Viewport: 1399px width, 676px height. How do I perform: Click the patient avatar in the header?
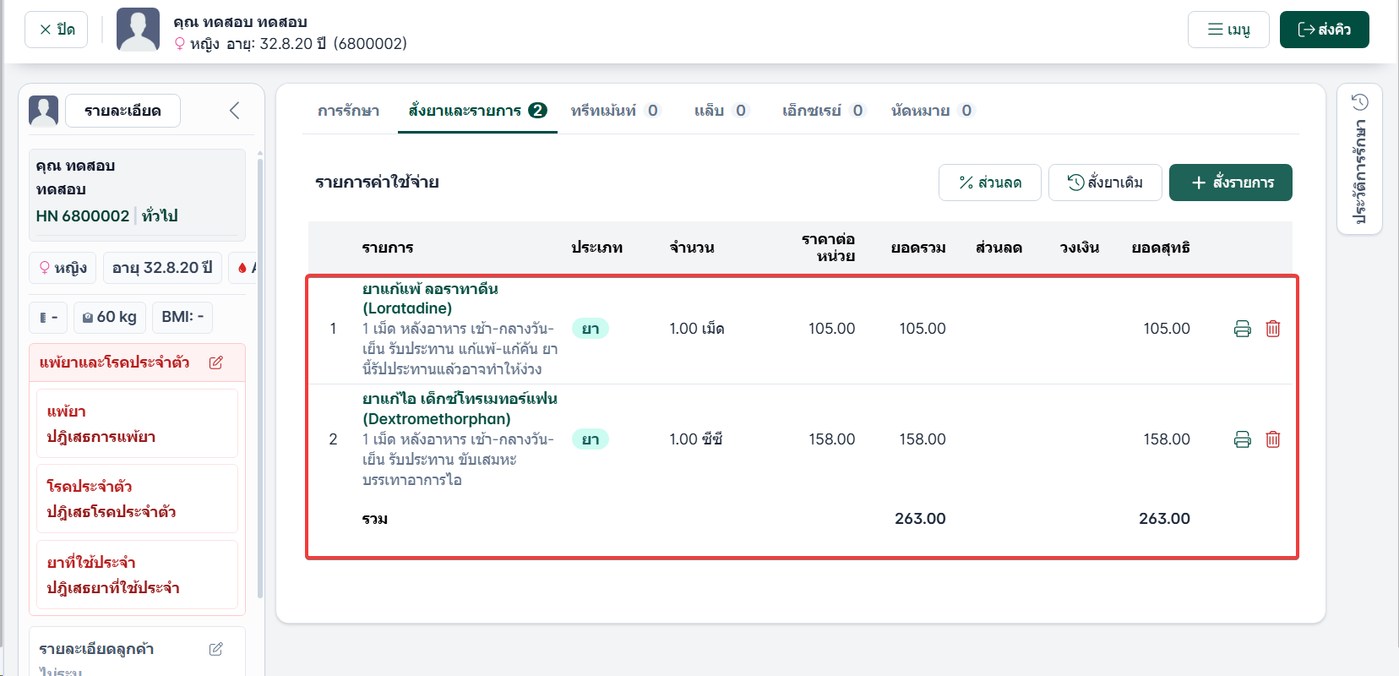click(138, 29)
